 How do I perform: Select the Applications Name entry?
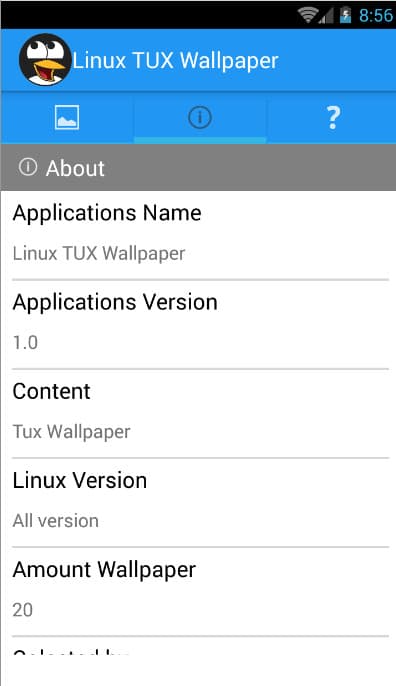(200, 235)
